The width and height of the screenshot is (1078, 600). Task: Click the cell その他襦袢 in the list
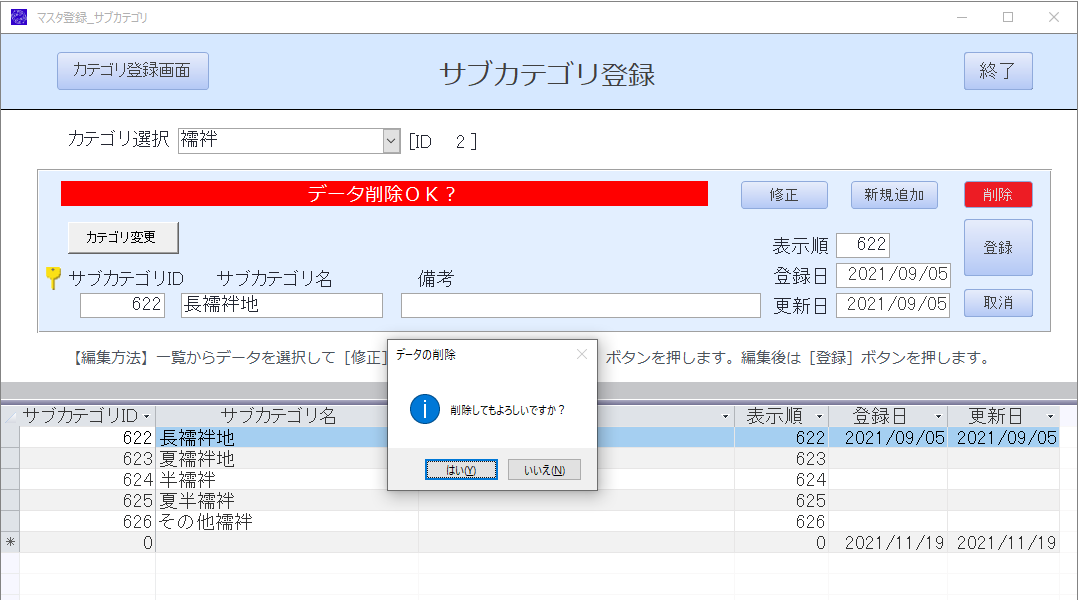coord(287,521)
